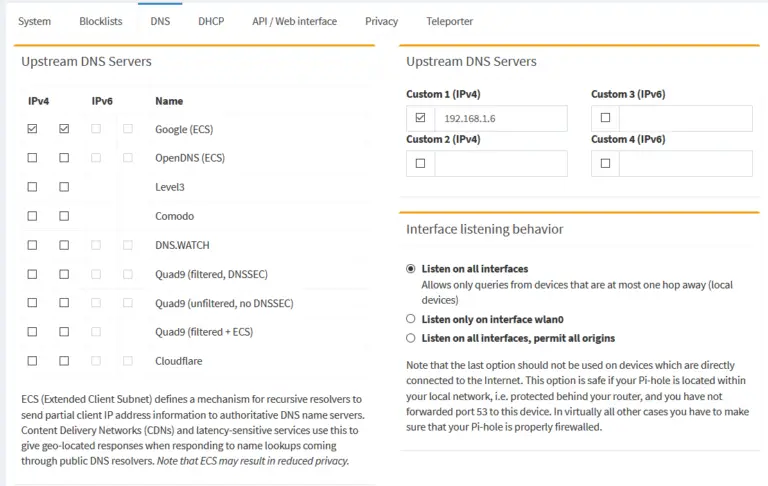Choose Listen on all interfaces, permit all origins
Viewport: 768px width, 486px height.
411,338
